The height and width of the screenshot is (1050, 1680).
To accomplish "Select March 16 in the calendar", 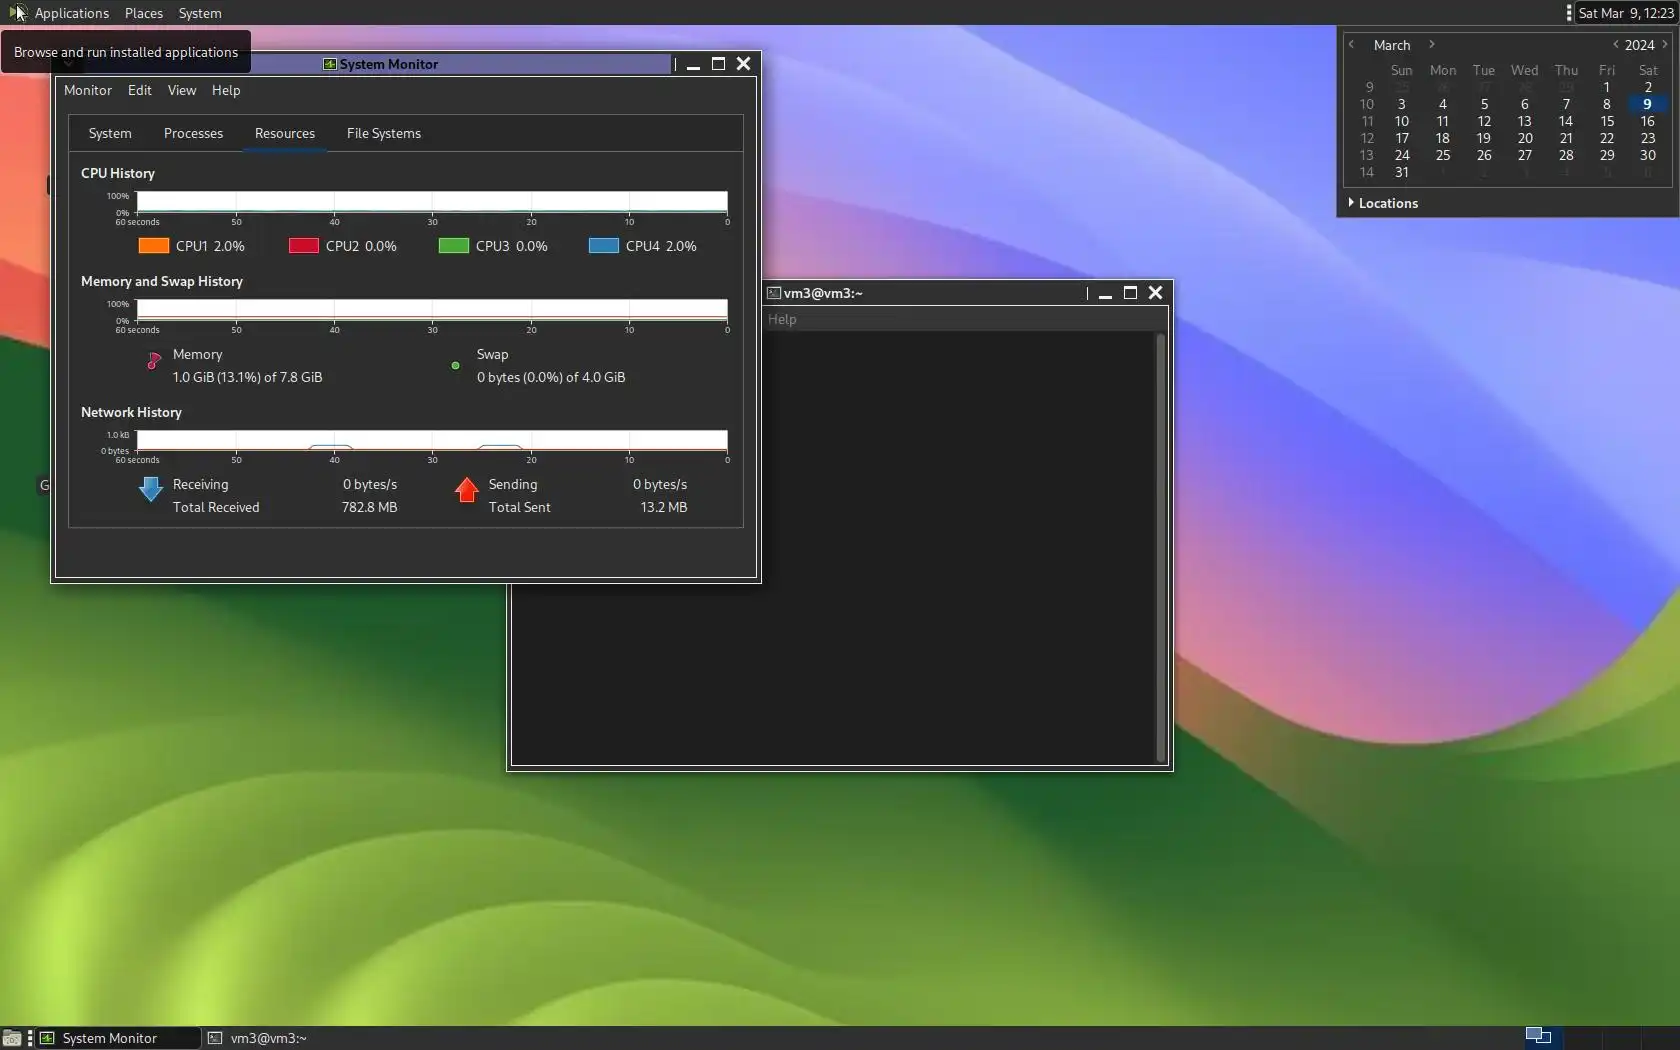I will (x=1648, y=121).
